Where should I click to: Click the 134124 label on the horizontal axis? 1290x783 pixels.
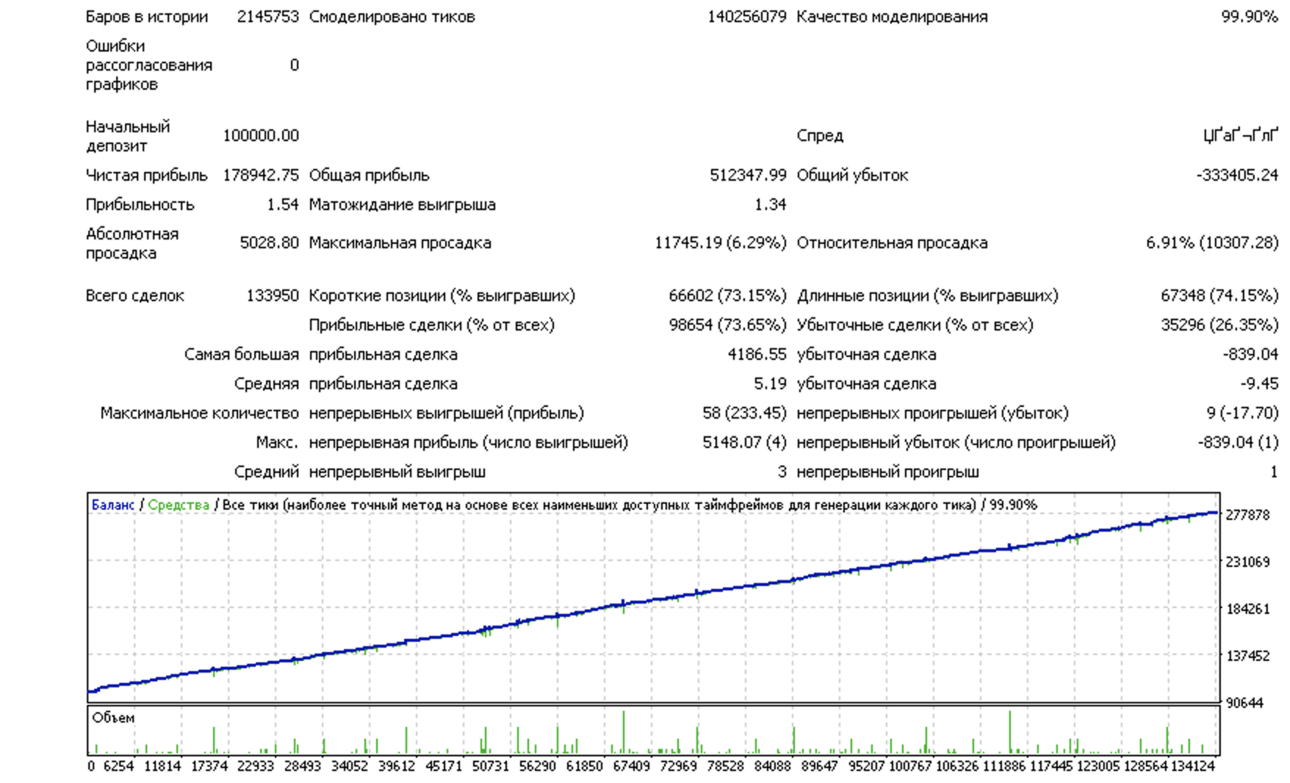coord(1195,767)
